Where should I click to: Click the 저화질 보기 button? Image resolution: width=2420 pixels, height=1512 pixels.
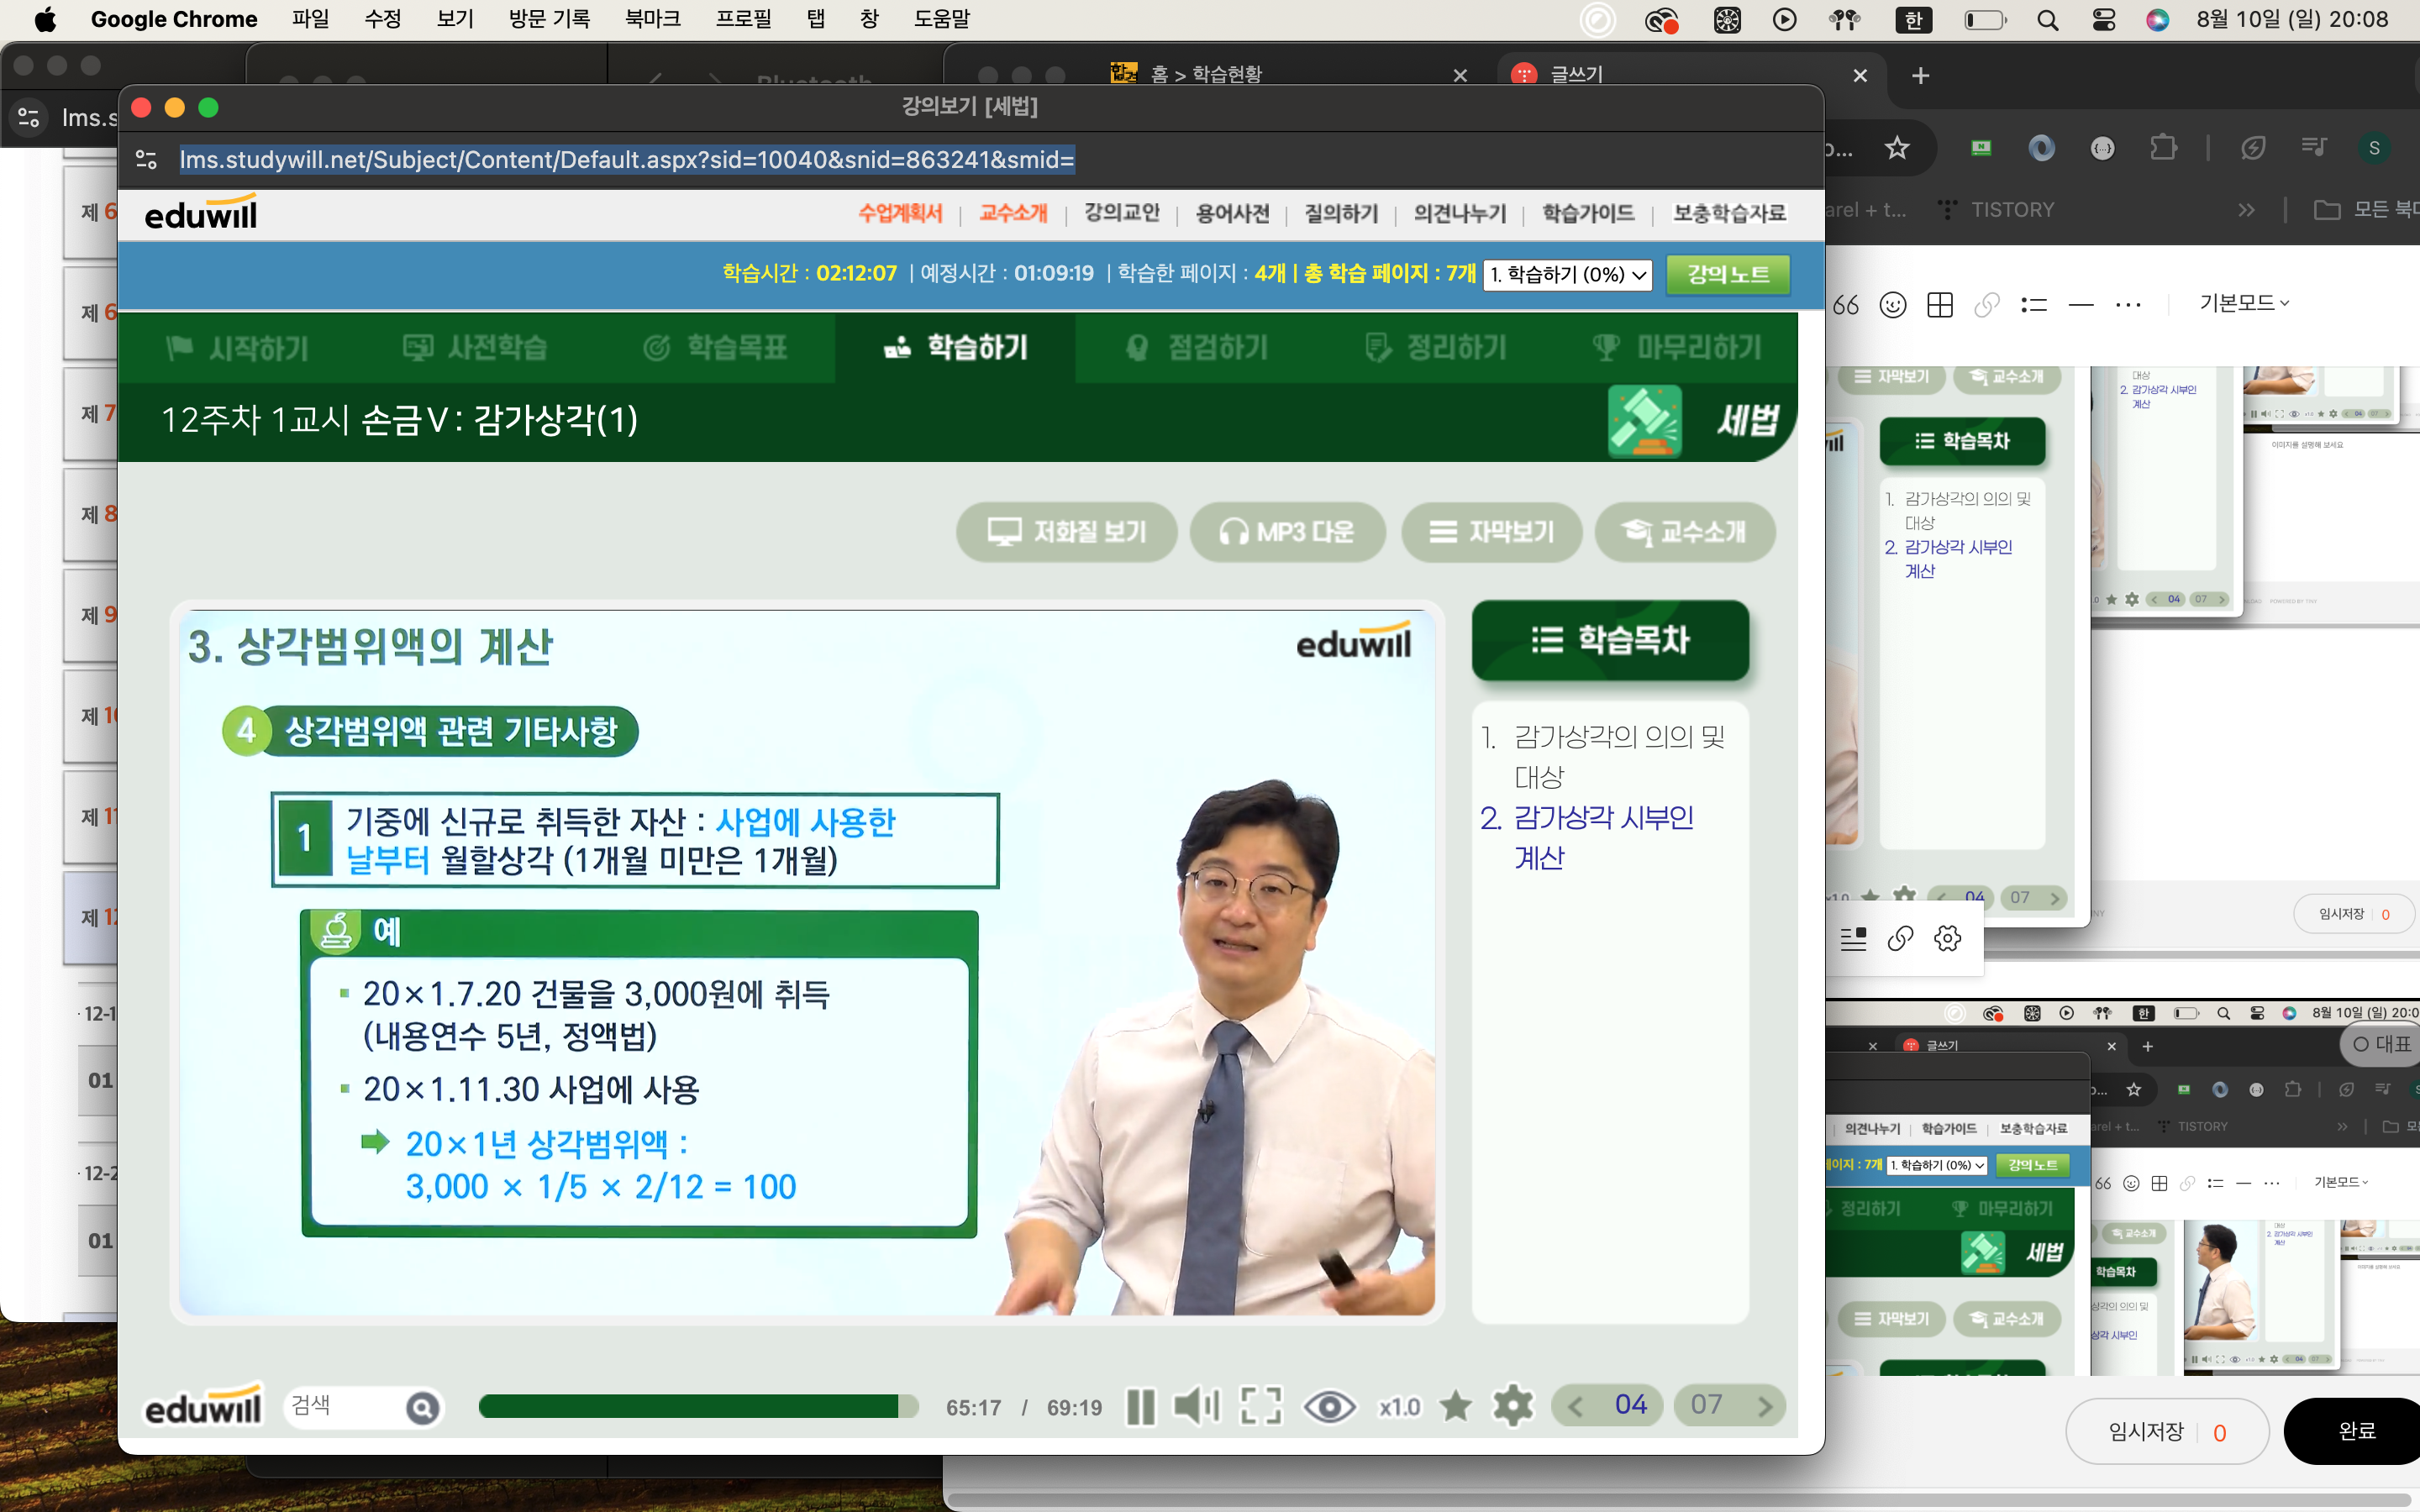click(x=1066, y=531)
